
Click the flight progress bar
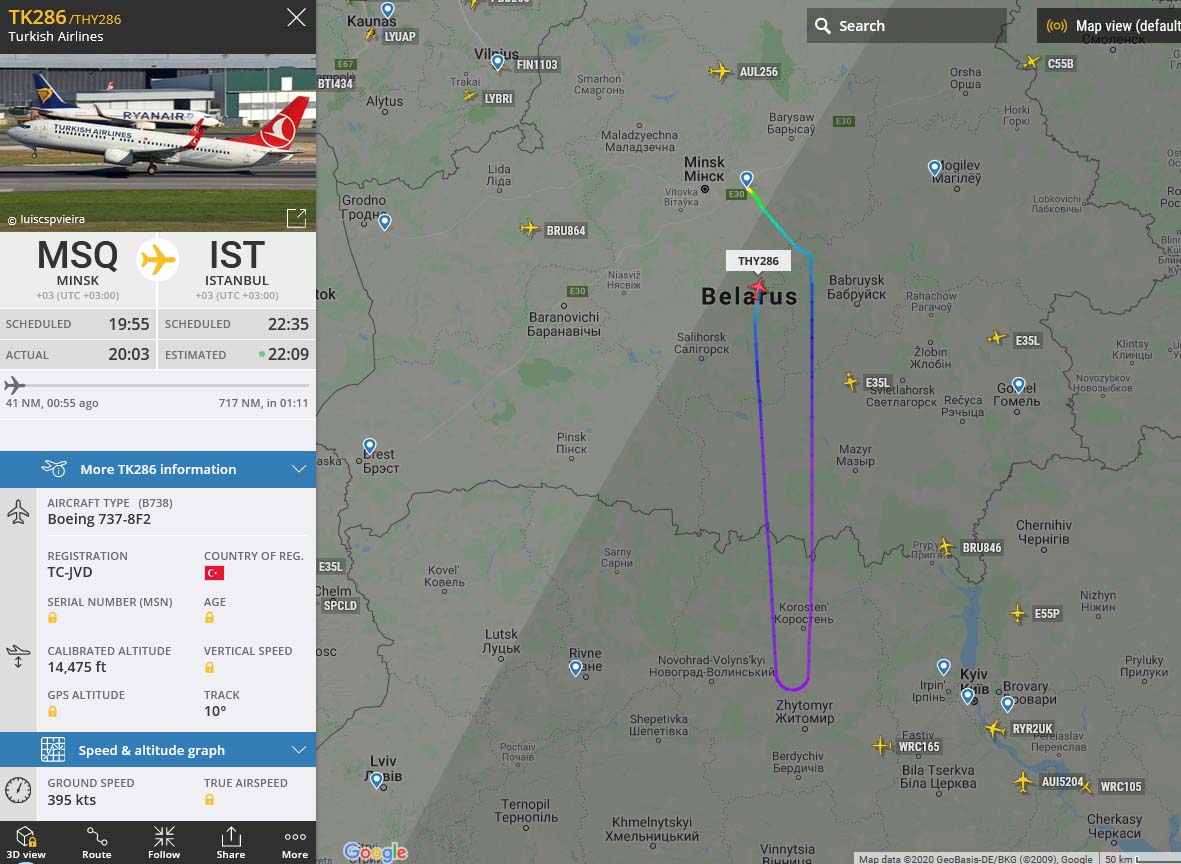157,386
